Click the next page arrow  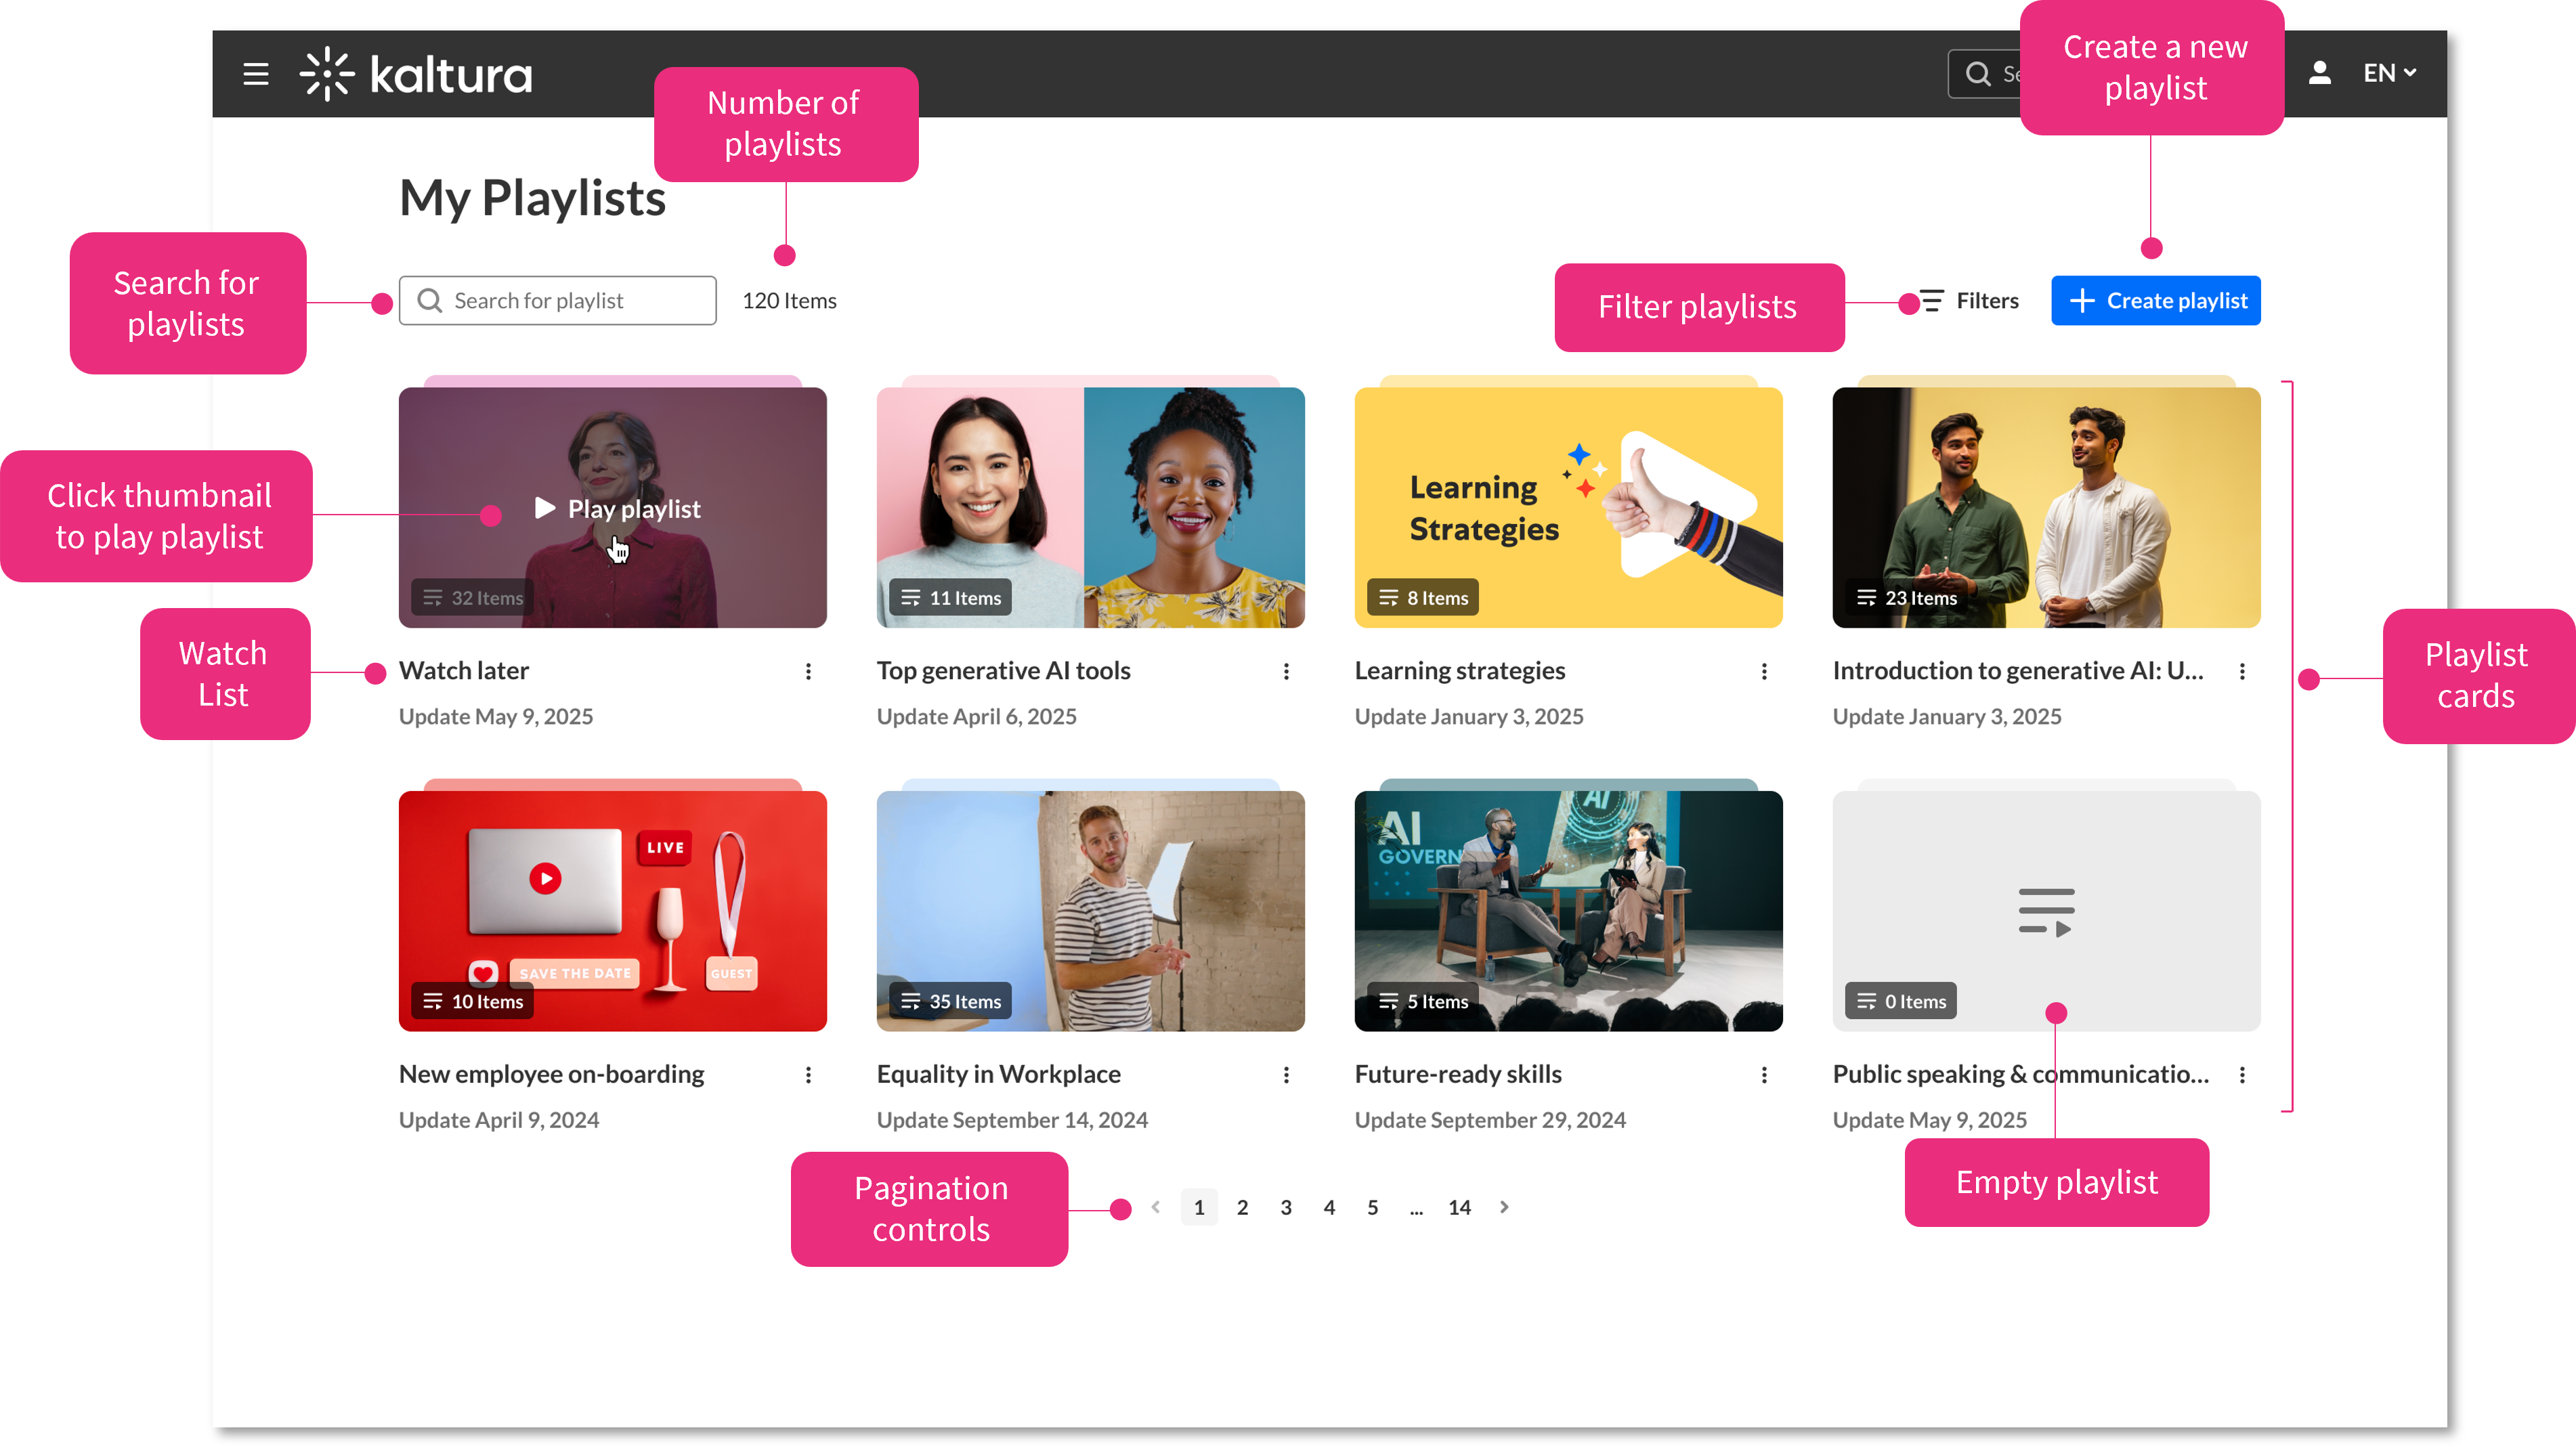pyautogui.click(x=1504, y=1208)
